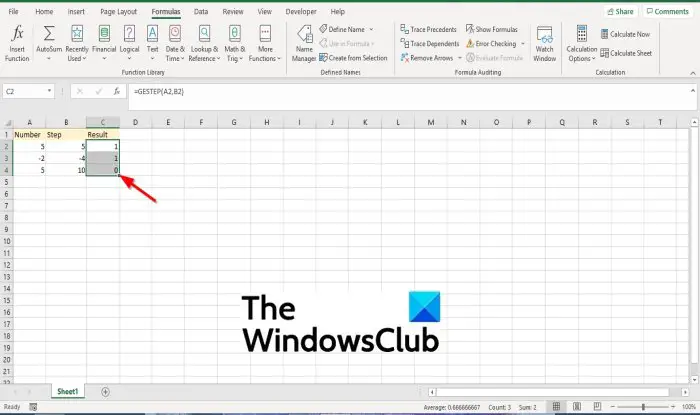Switch to Page Layout view in status bar
Screen dimensions: 700x415
577,407
